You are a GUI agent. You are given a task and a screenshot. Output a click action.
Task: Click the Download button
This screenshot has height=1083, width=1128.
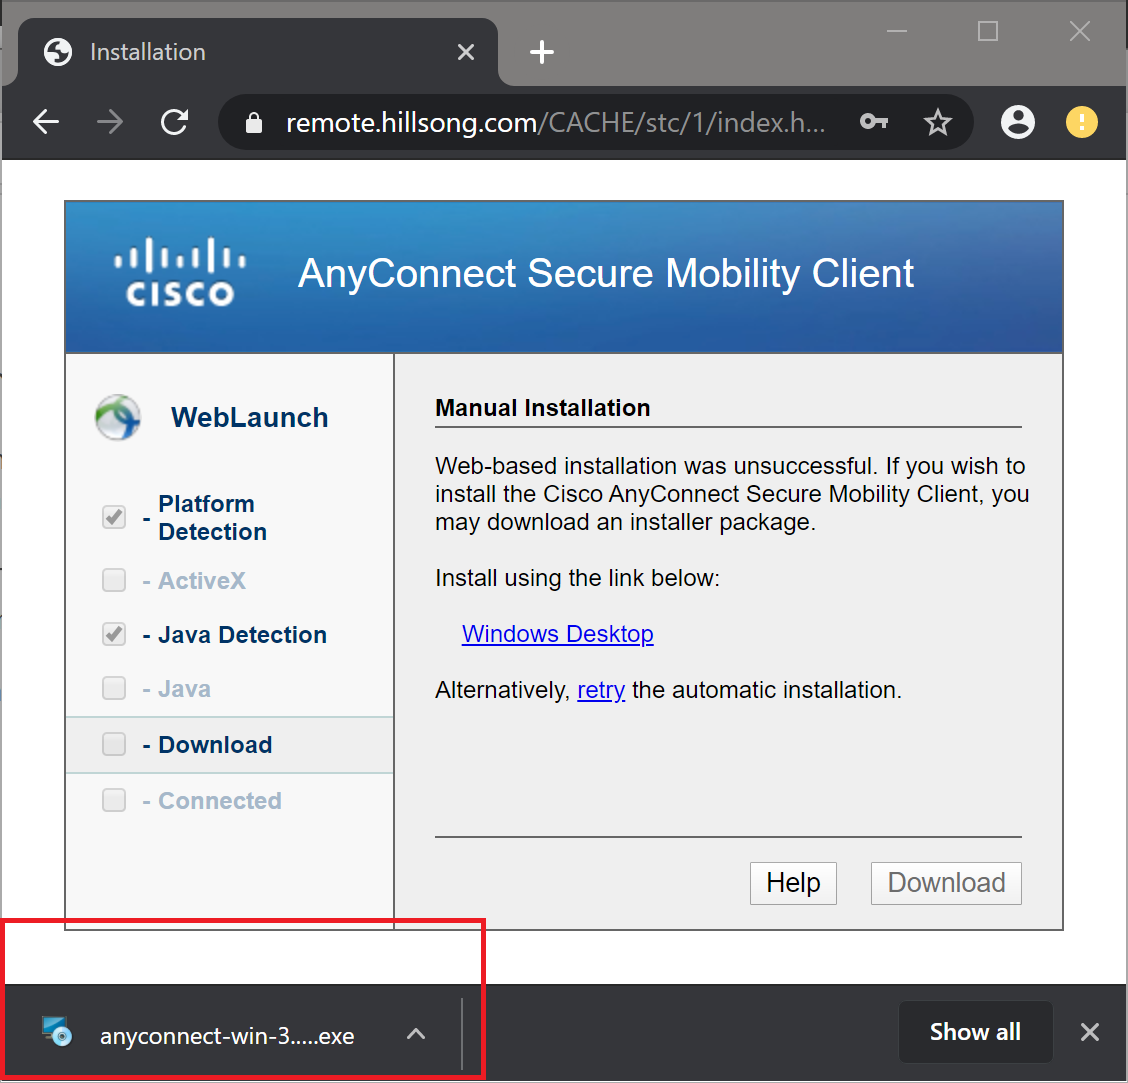point(946,883)
